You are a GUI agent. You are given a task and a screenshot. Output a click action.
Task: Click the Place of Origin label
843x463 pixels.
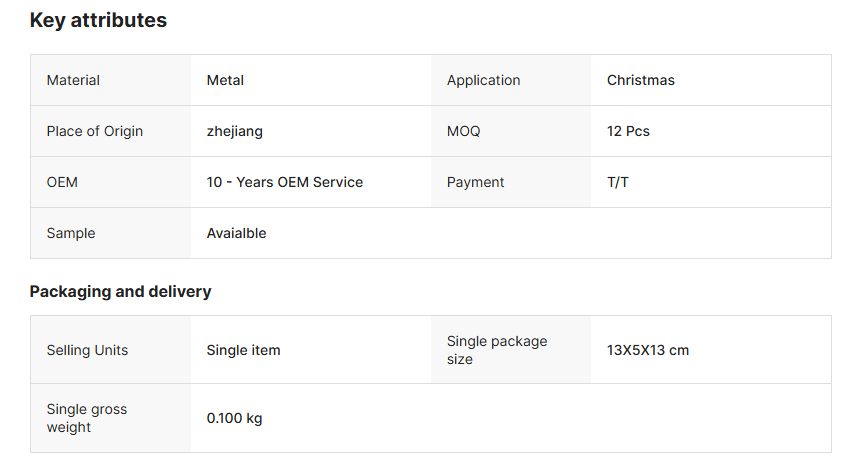pos(94,131)
